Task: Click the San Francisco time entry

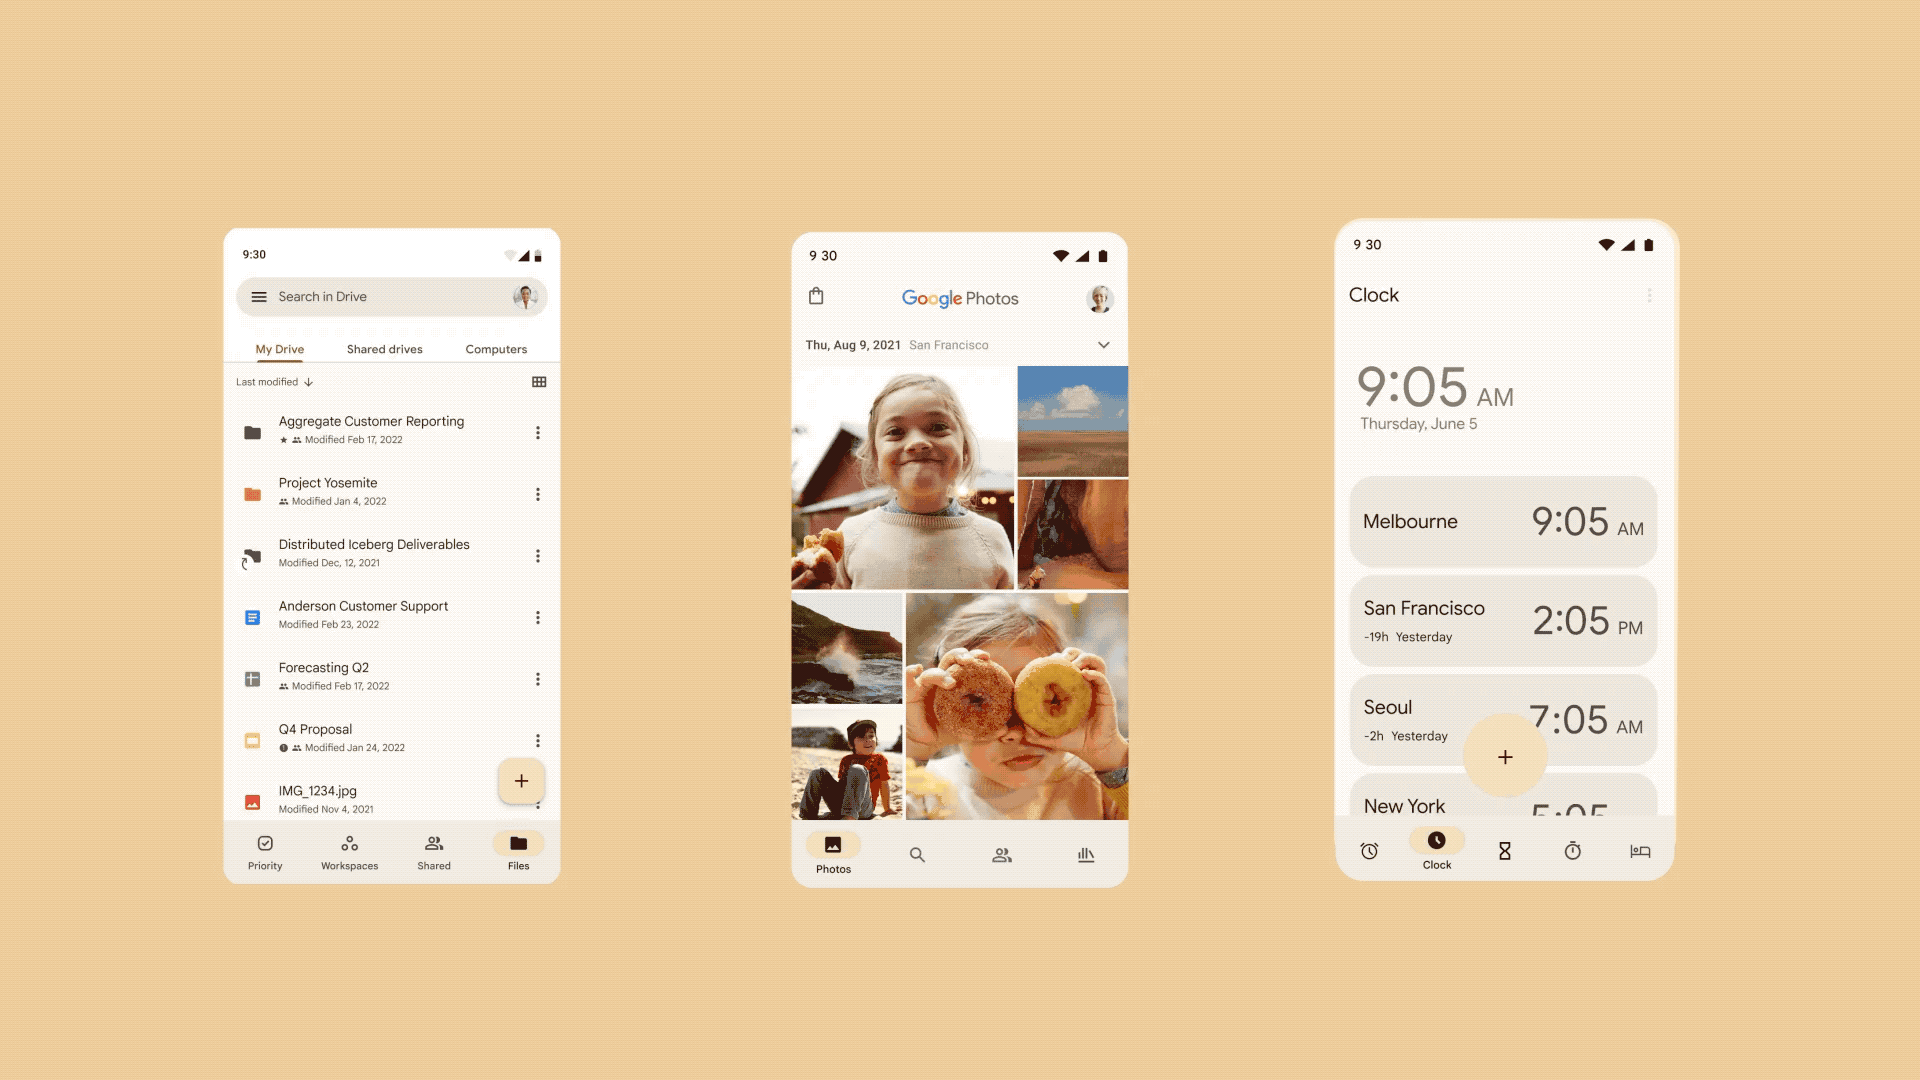Action: coord(1503,618)
